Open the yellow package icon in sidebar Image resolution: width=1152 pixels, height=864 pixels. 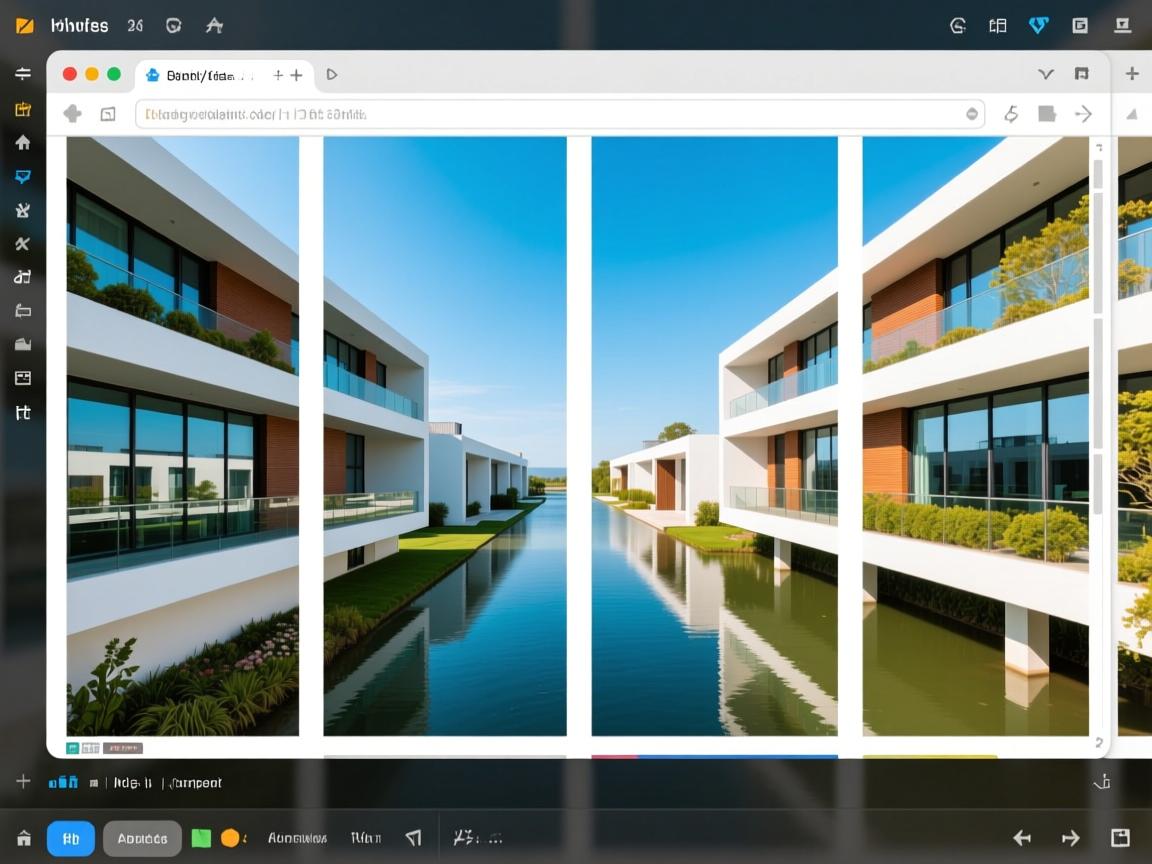(22, 109)
